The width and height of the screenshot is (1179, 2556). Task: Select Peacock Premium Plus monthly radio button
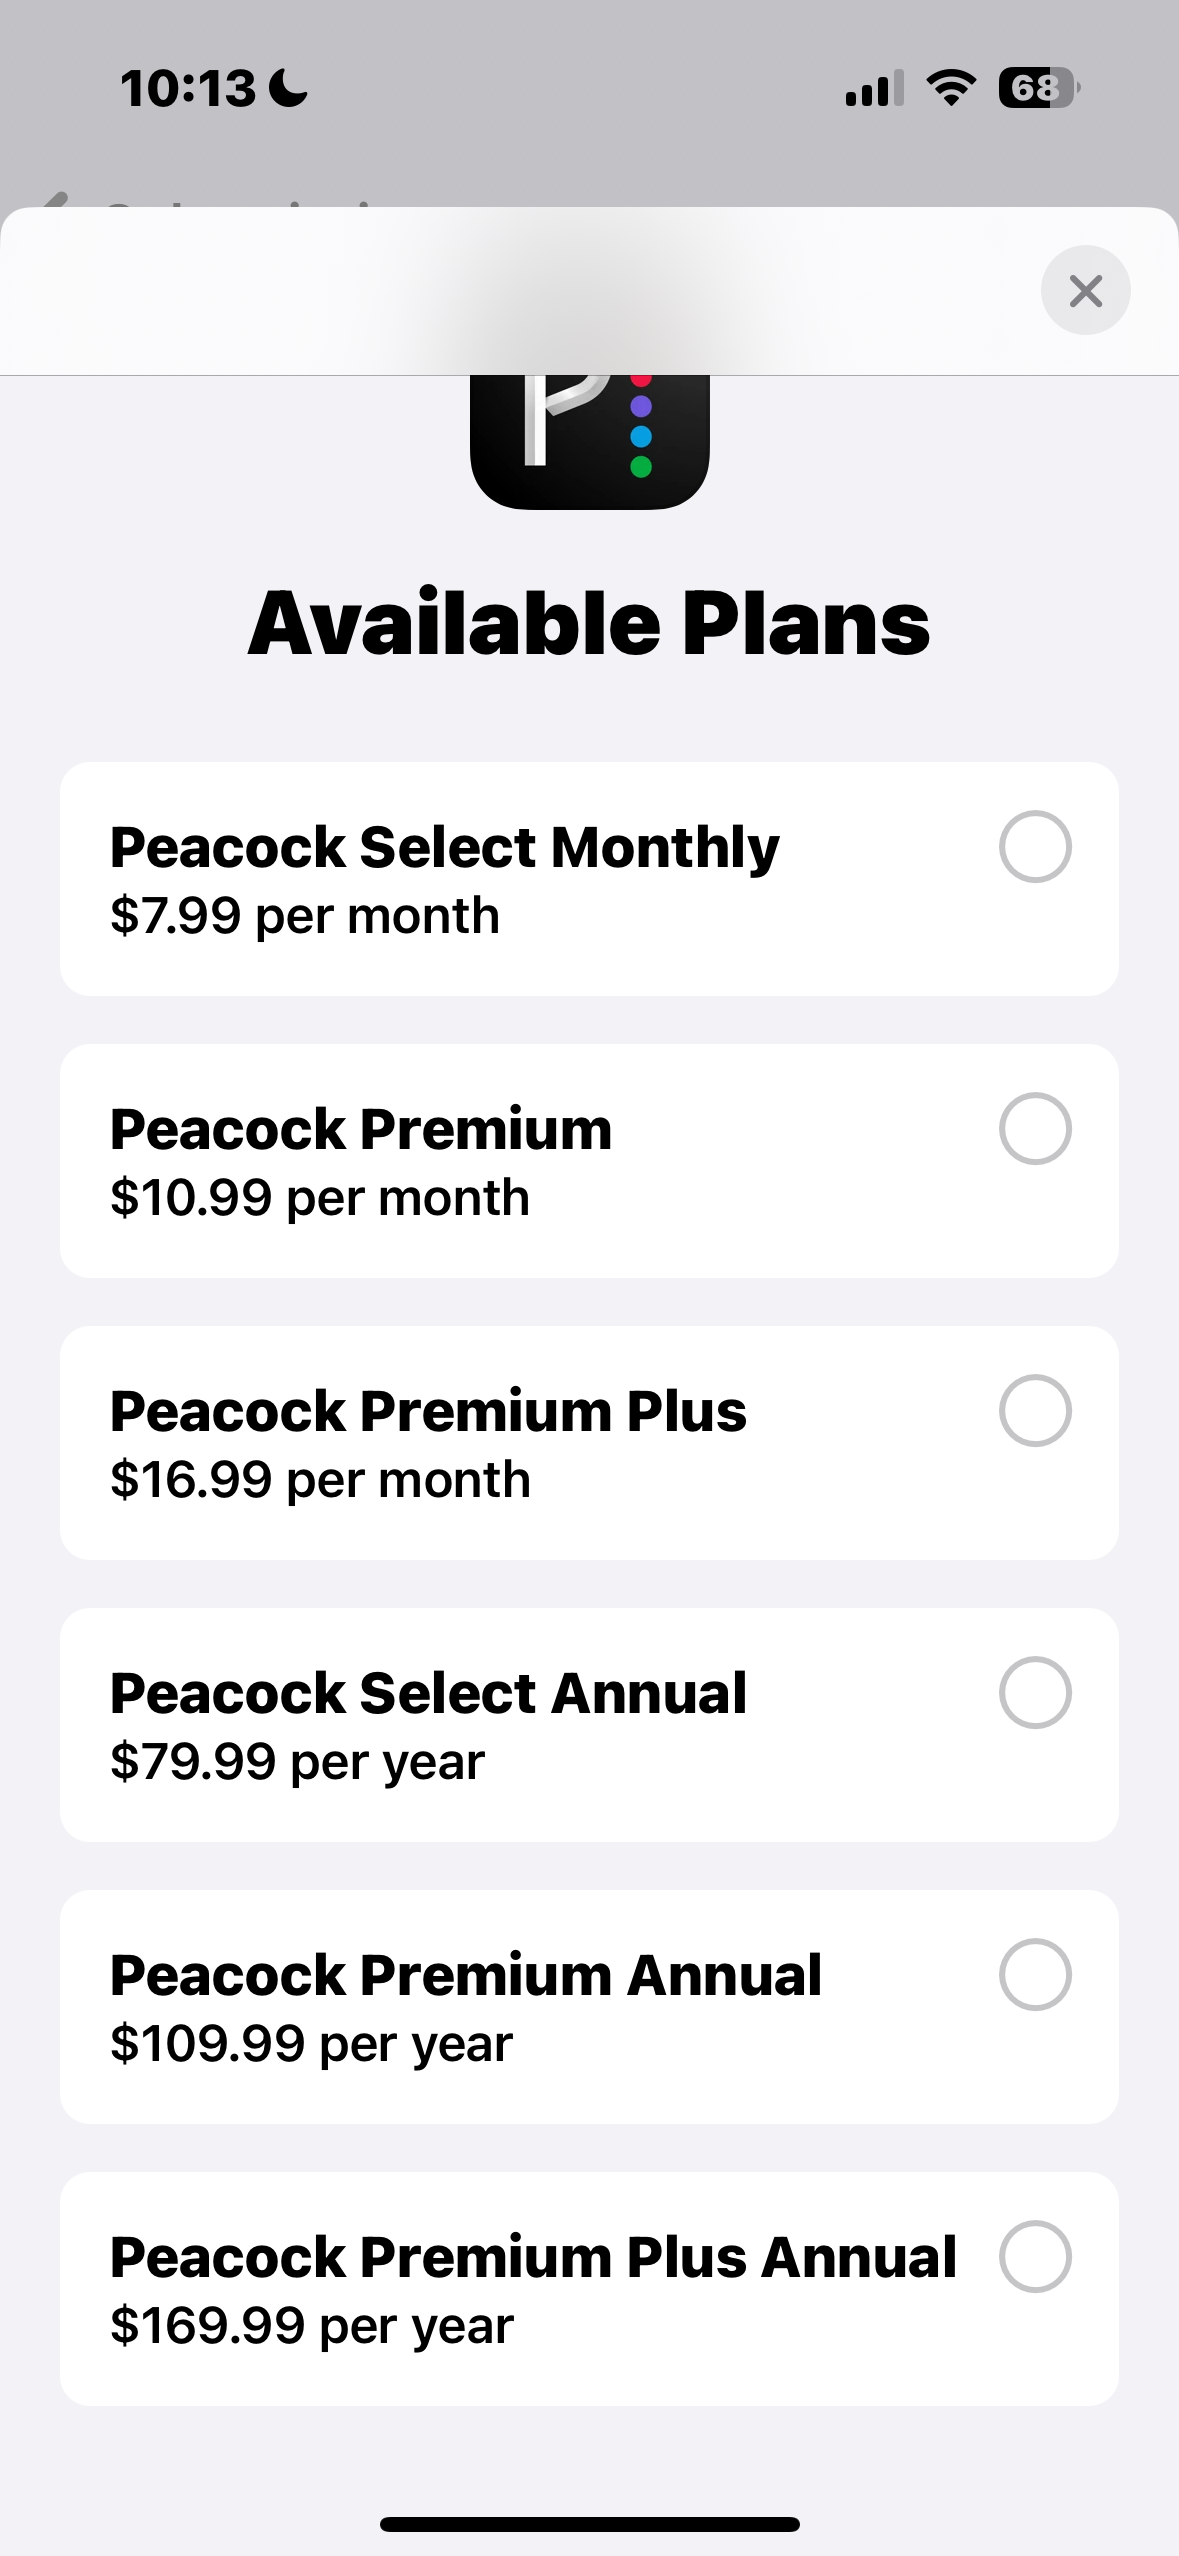tap(1035, 1411)
